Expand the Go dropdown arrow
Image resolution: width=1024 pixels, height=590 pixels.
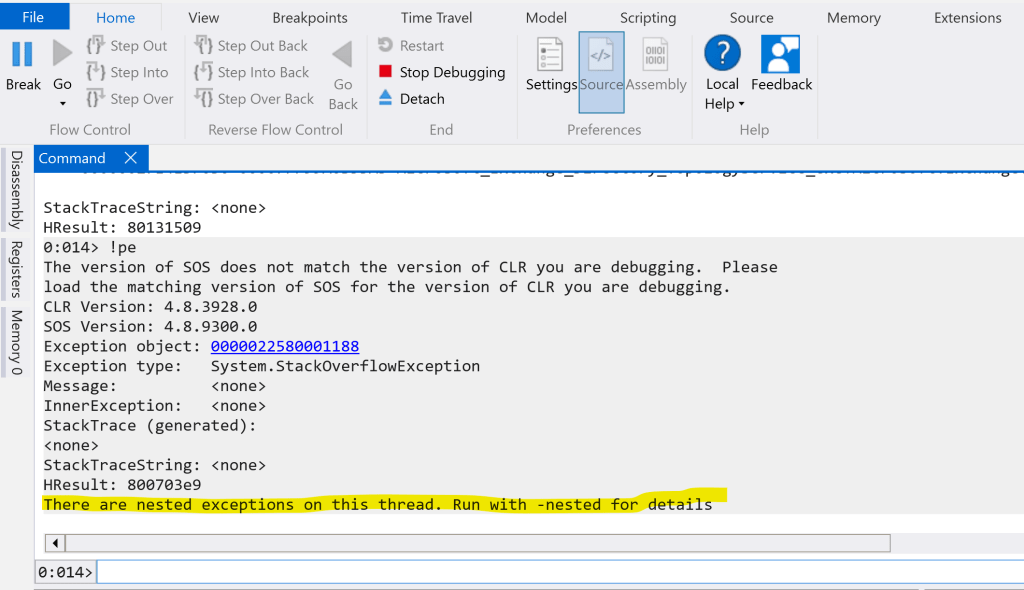[x=62, y=104]
